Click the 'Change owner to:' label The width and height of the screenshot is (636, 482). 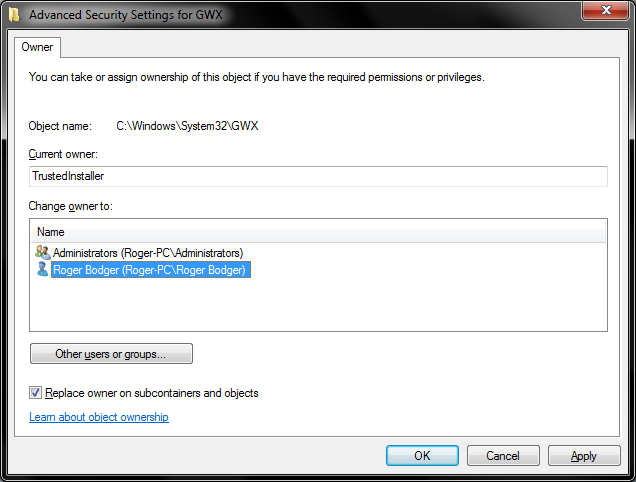click(71, 206)
